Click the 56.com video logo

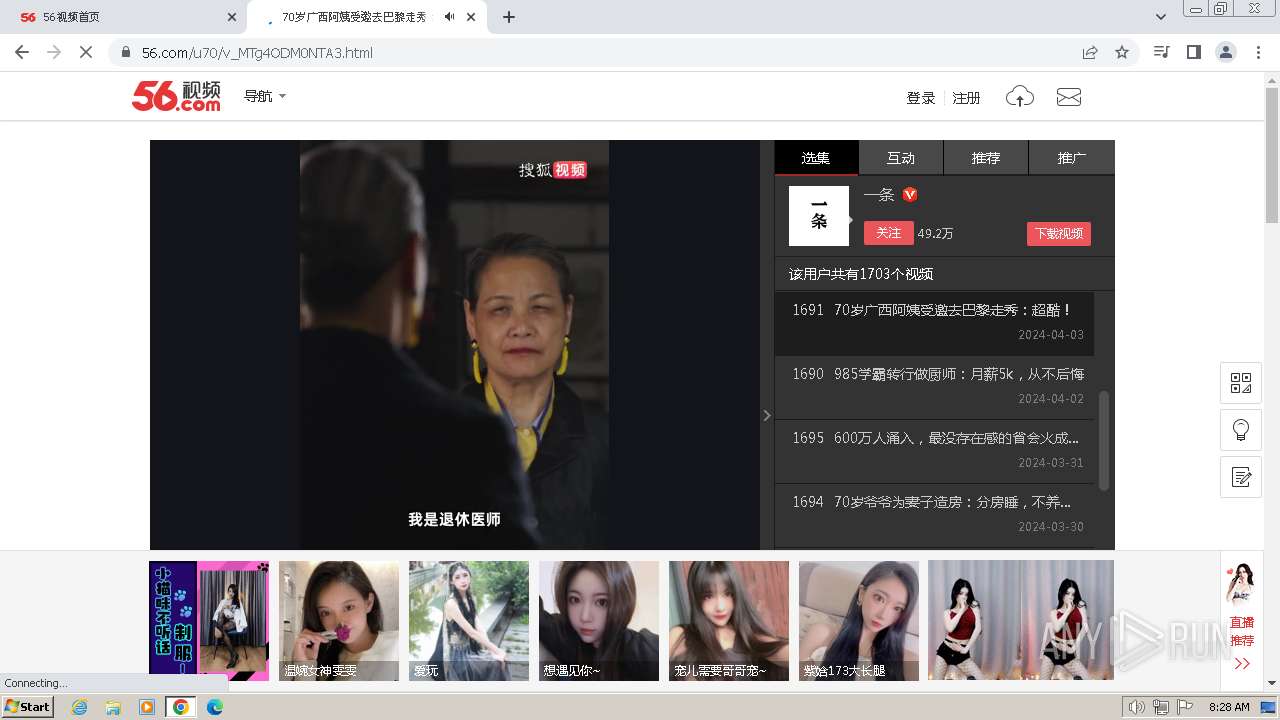click(176, 96)
